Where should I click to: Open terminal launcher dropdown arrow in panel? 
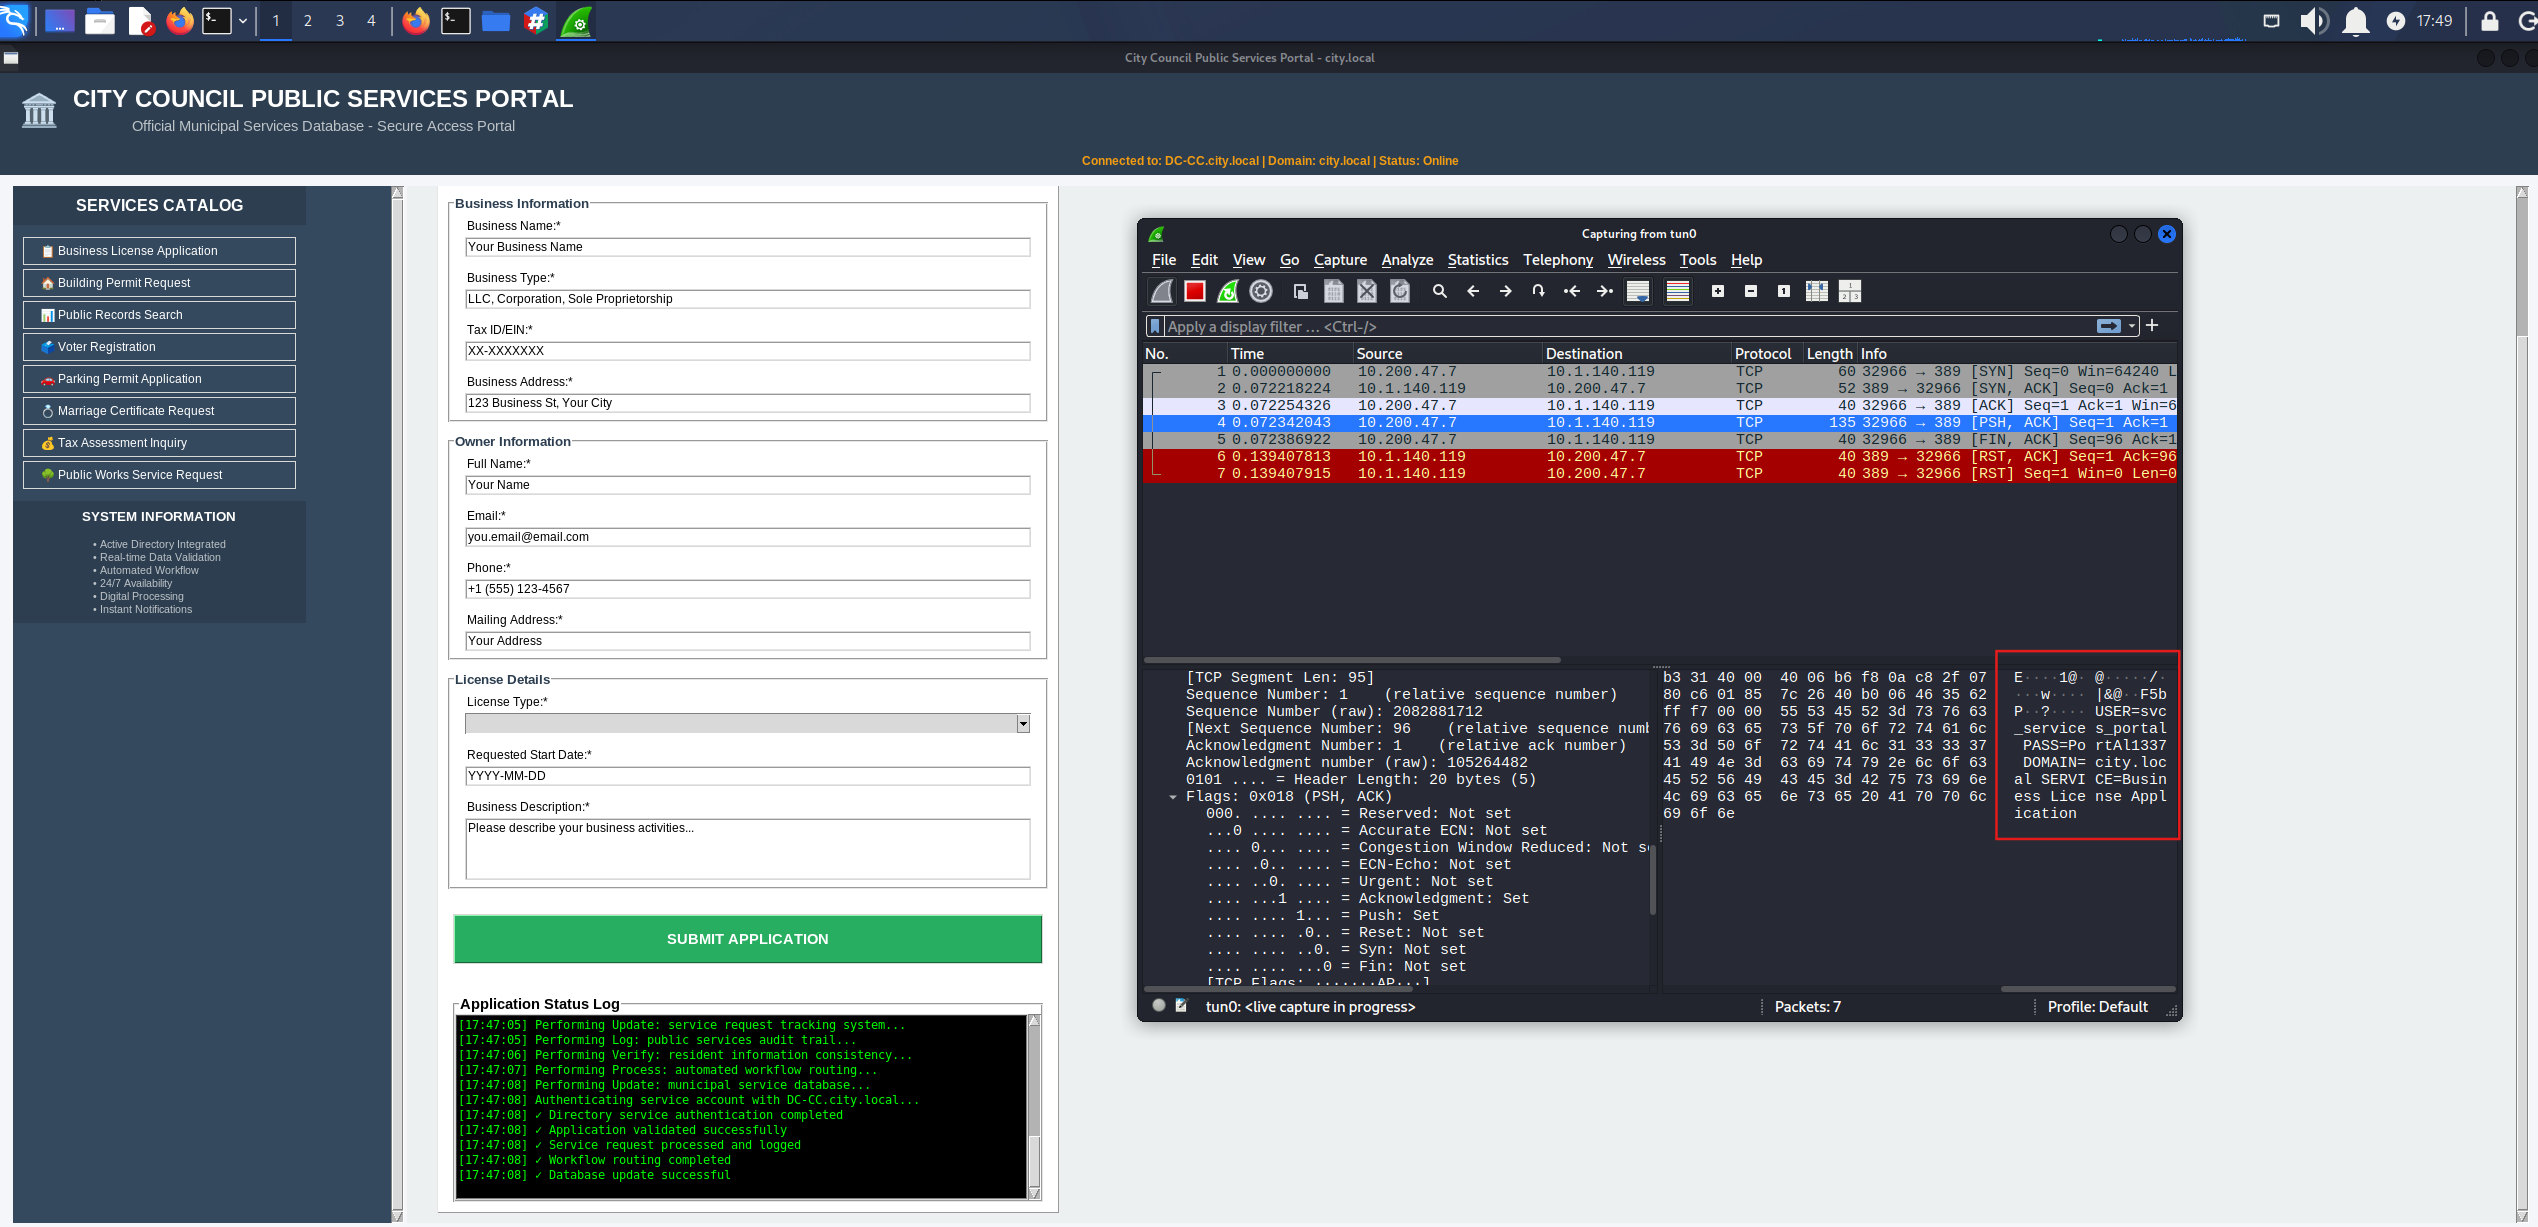click(243, 21)
